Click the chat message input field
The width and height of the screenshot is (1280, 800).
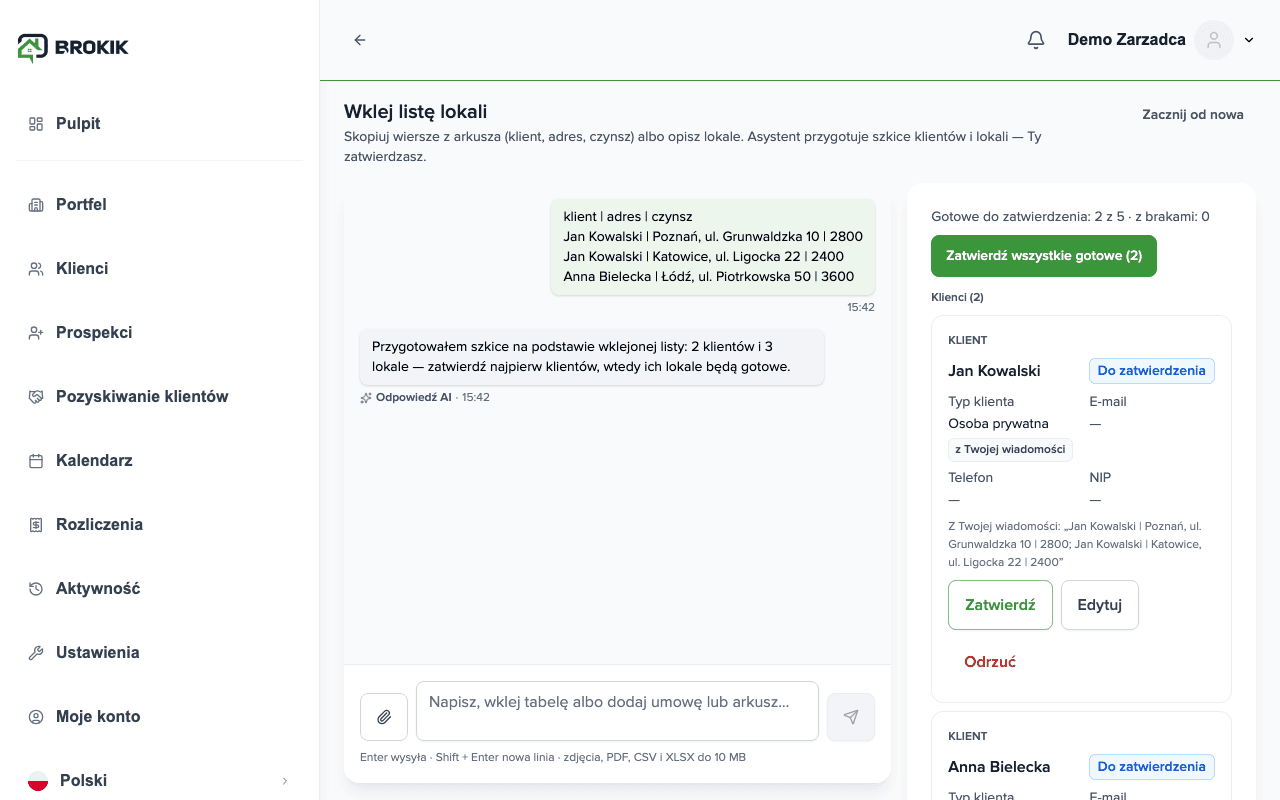(617, 711)
